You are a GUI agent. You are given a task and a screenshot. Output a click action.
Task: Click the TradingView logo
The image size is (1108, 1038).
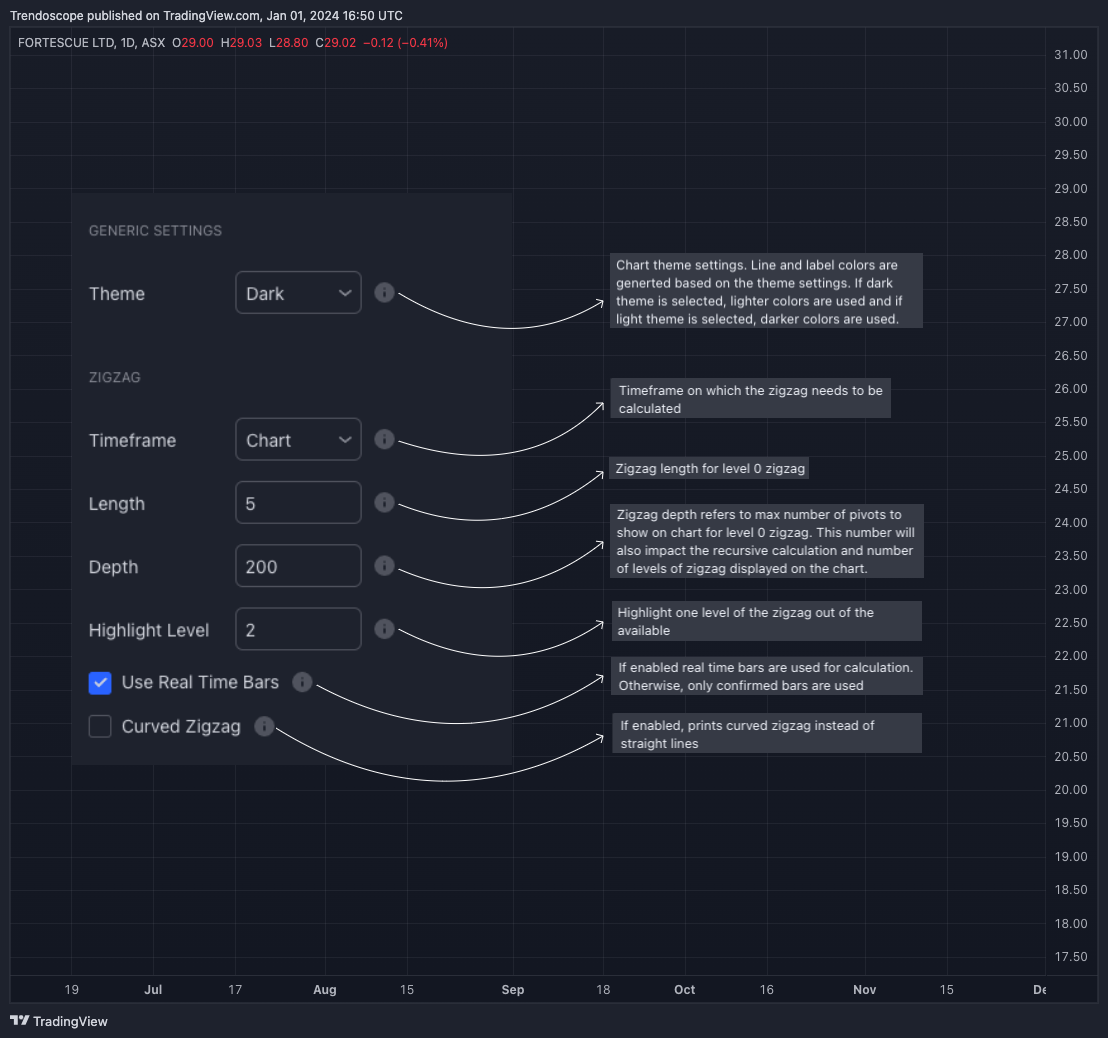pos(59,1021)
